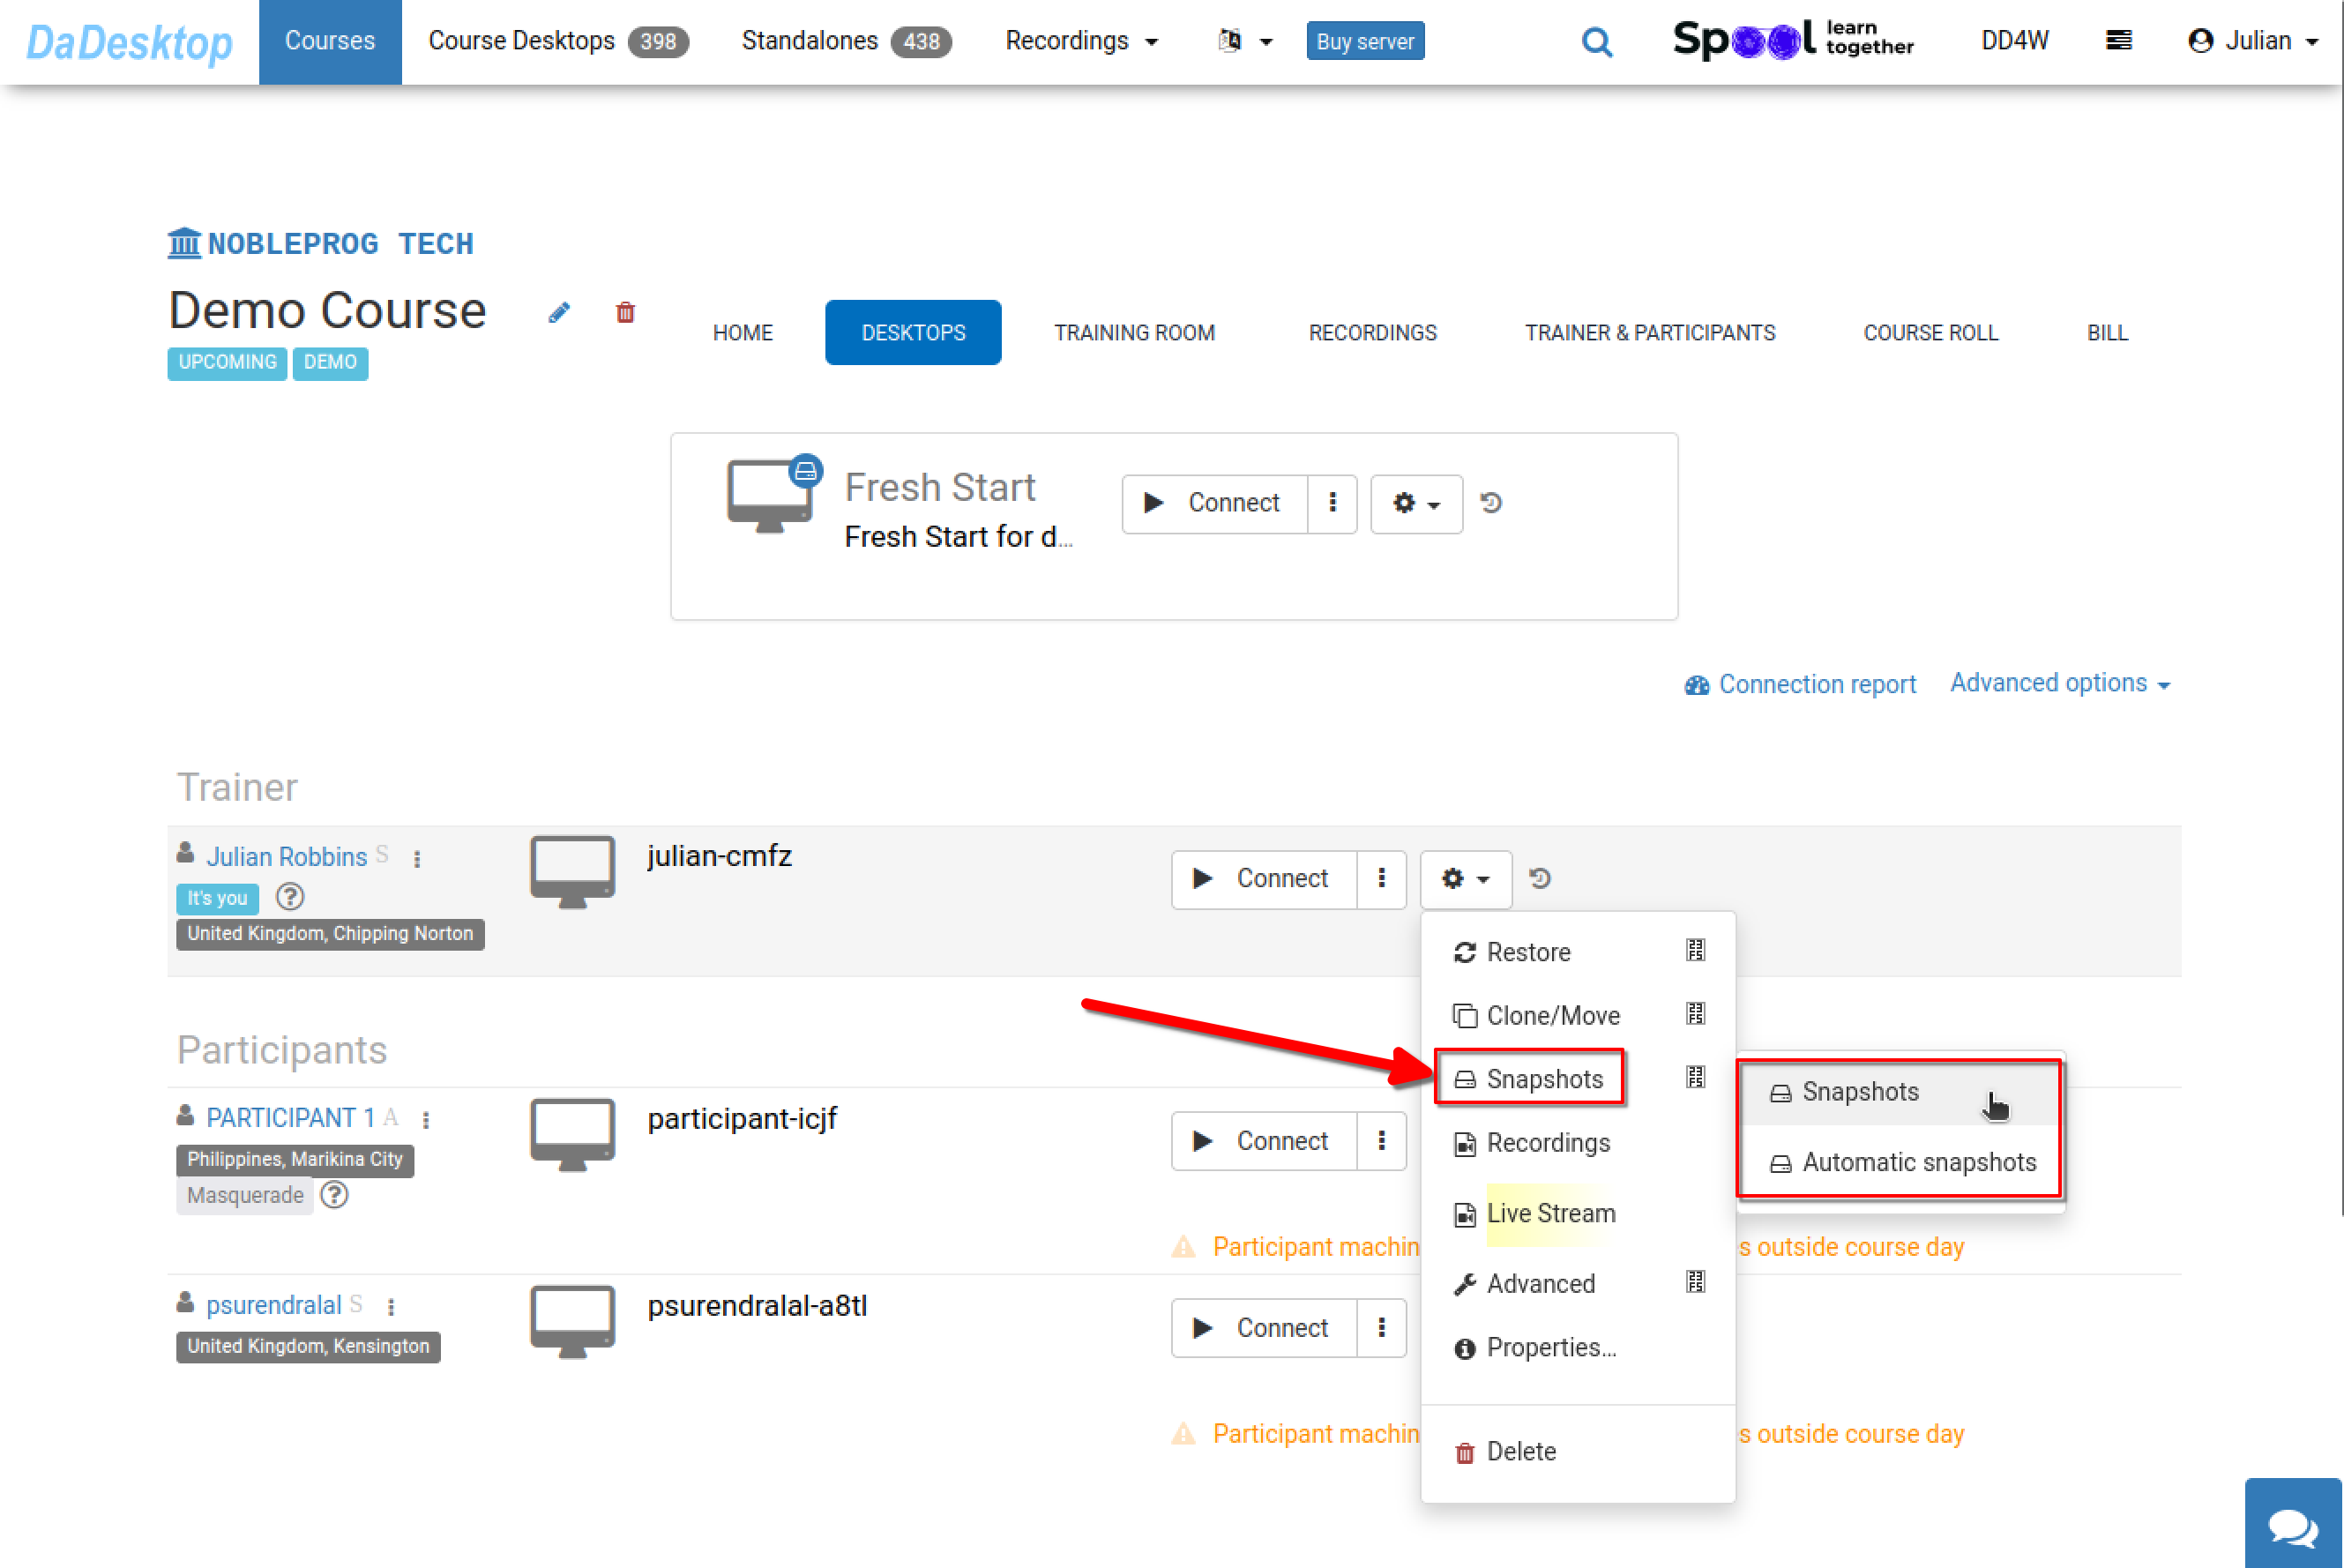Click the history restore icon for julian-cmfz
Screen dimensions: 2344x1568
[x=1540, y=878]
